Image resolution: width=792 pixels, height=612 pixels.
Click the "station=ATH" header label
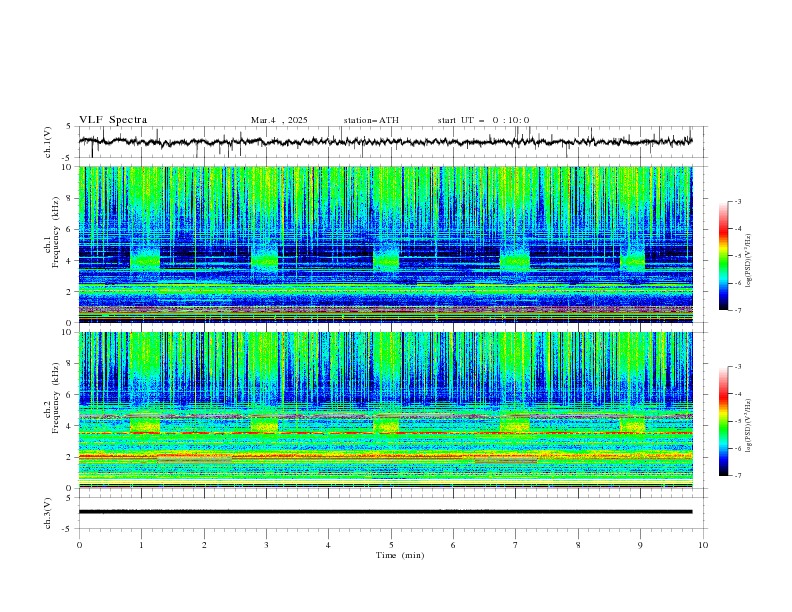371,120
